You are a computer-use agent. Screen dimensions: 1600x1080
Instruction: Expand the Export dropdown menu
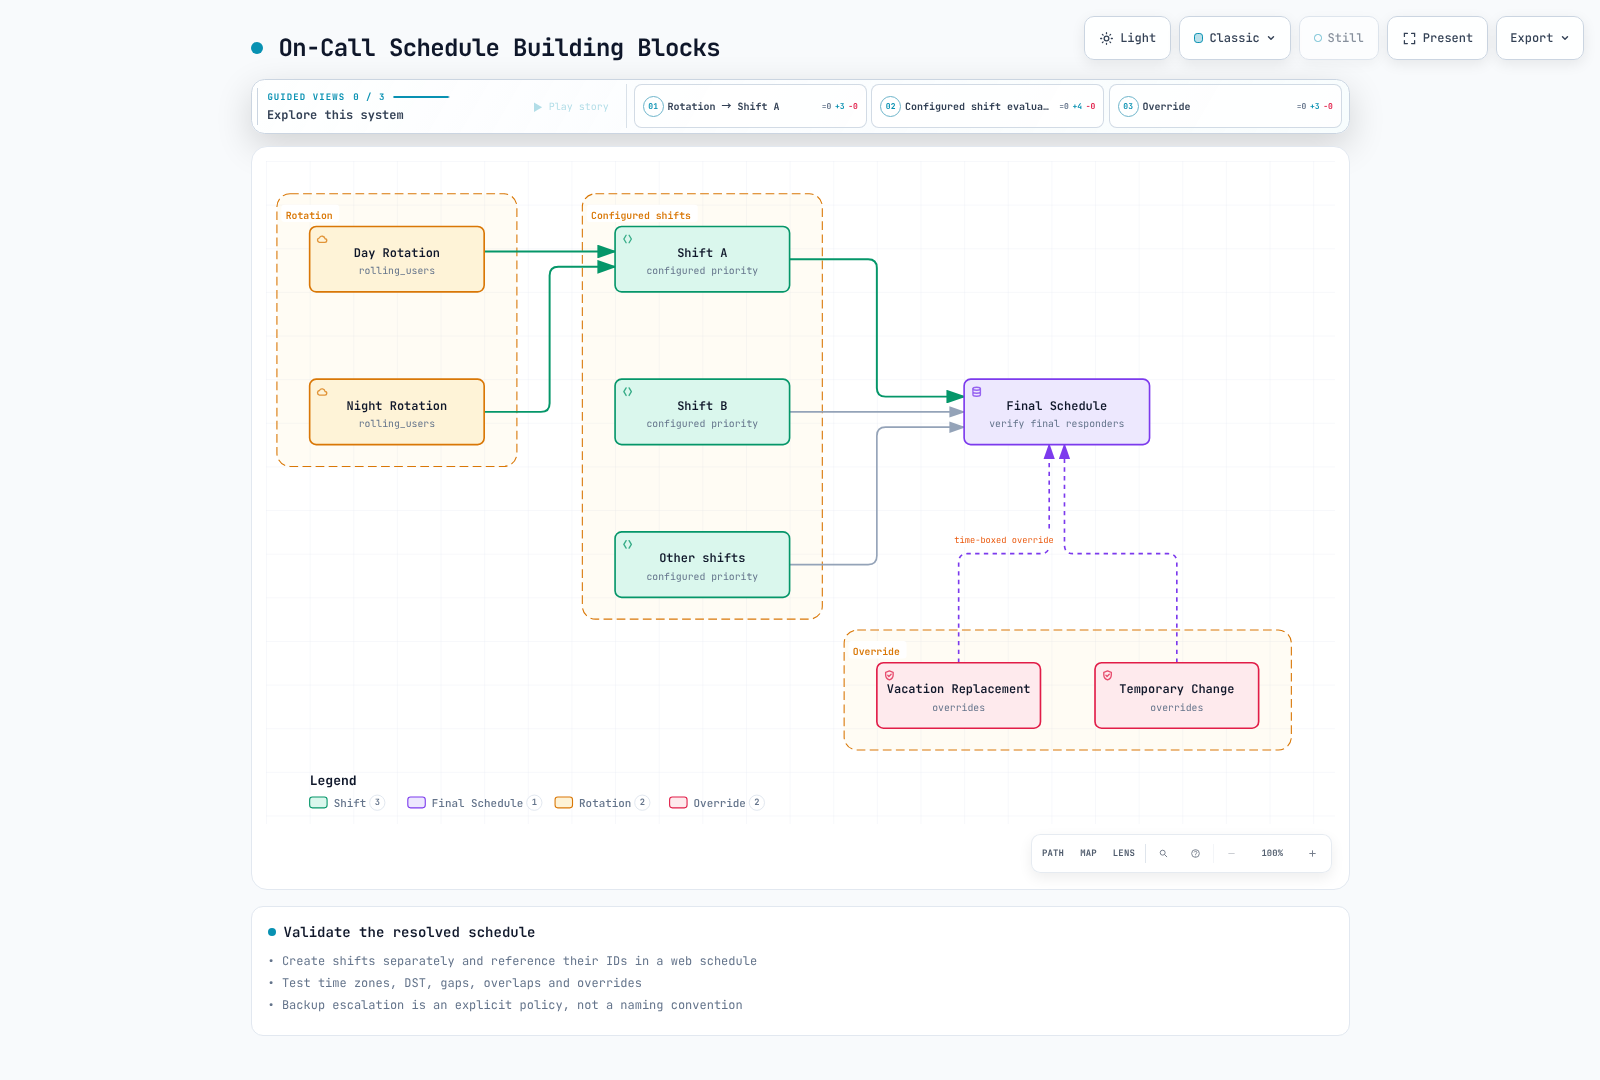click(1540, 38)
